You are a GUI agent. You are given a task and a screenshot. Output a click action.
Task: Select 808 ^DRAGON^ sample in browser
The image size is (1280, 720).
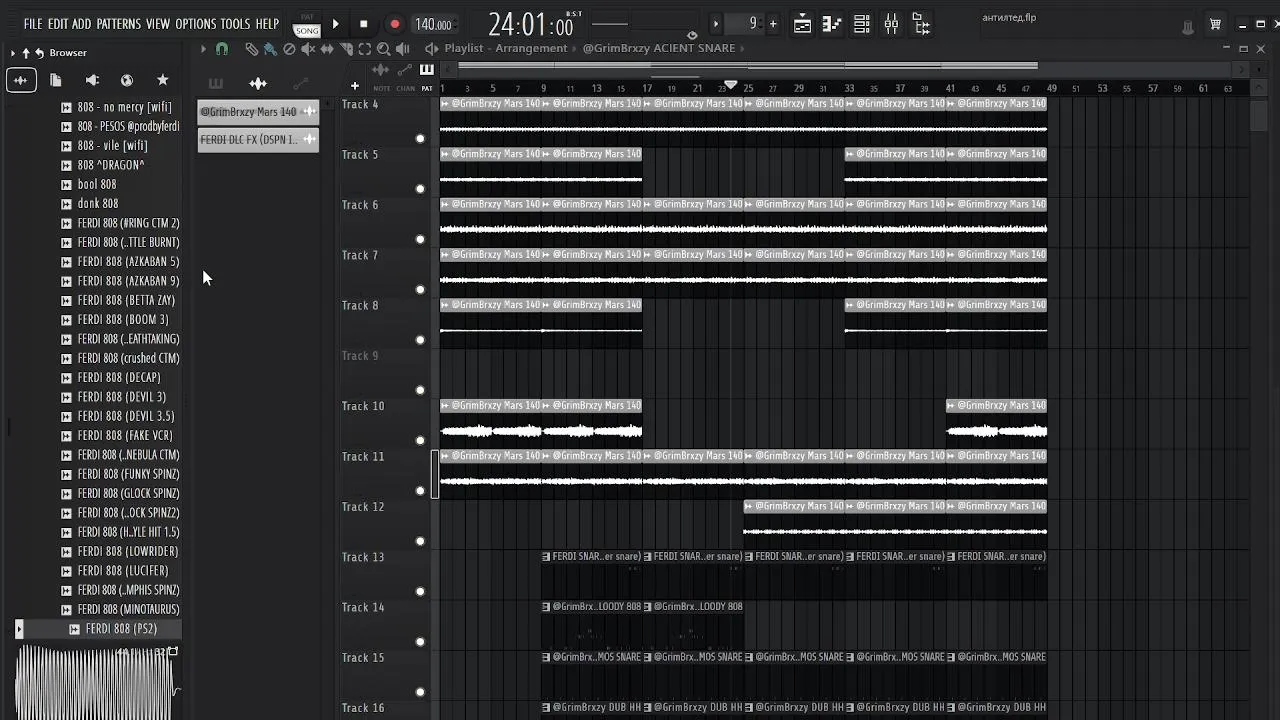click(111, 165)
